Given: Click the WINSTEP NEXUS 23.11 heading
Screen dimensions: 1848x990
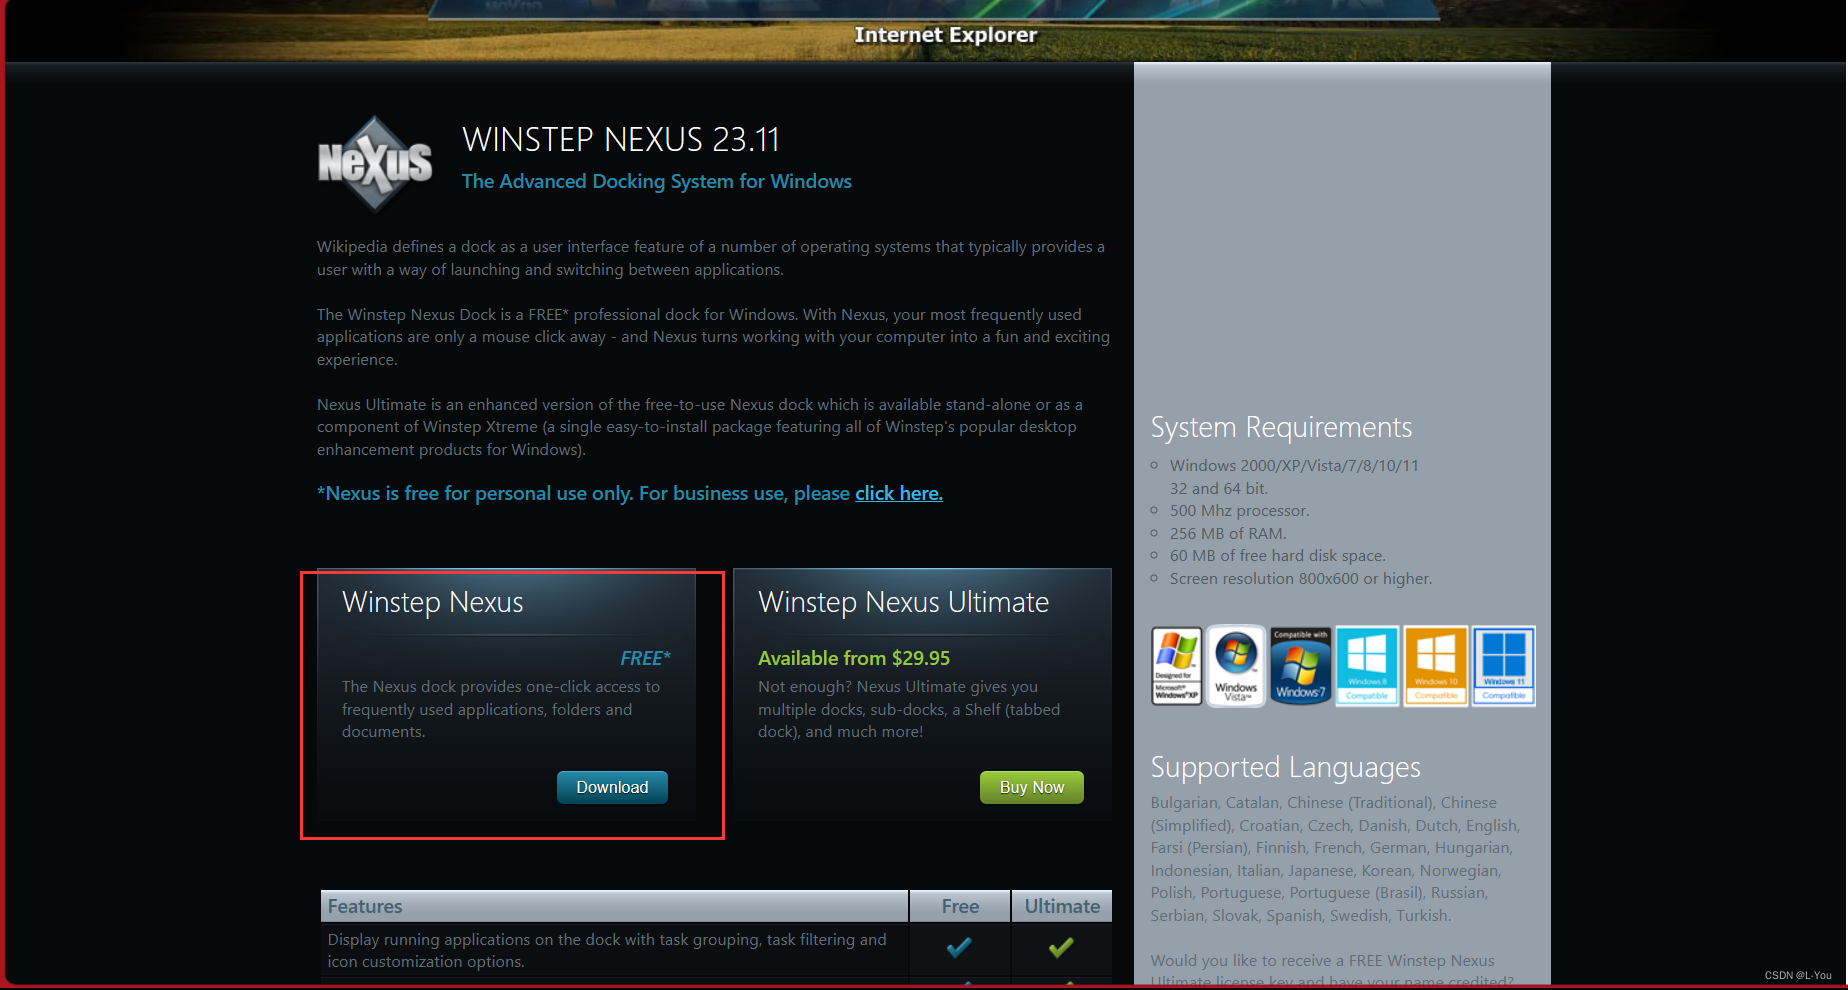Looking at the screenshot, I should click(x=621, y=140).
